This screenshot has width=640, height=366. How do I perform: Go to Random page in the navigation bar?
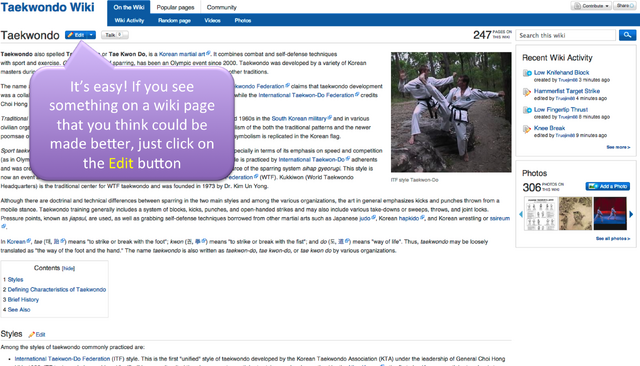[x=174, y=20]
